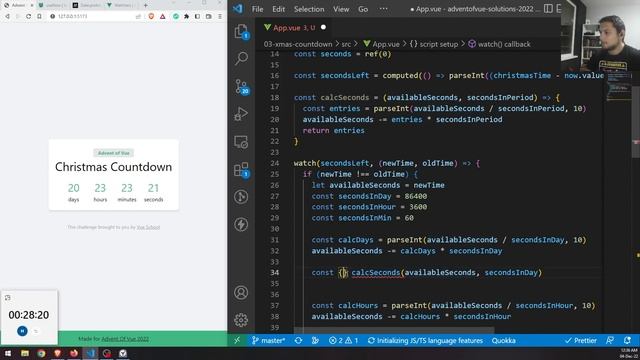
Task: Expand the timer widget with top-left icon
Action: click(x=7, y=298)
